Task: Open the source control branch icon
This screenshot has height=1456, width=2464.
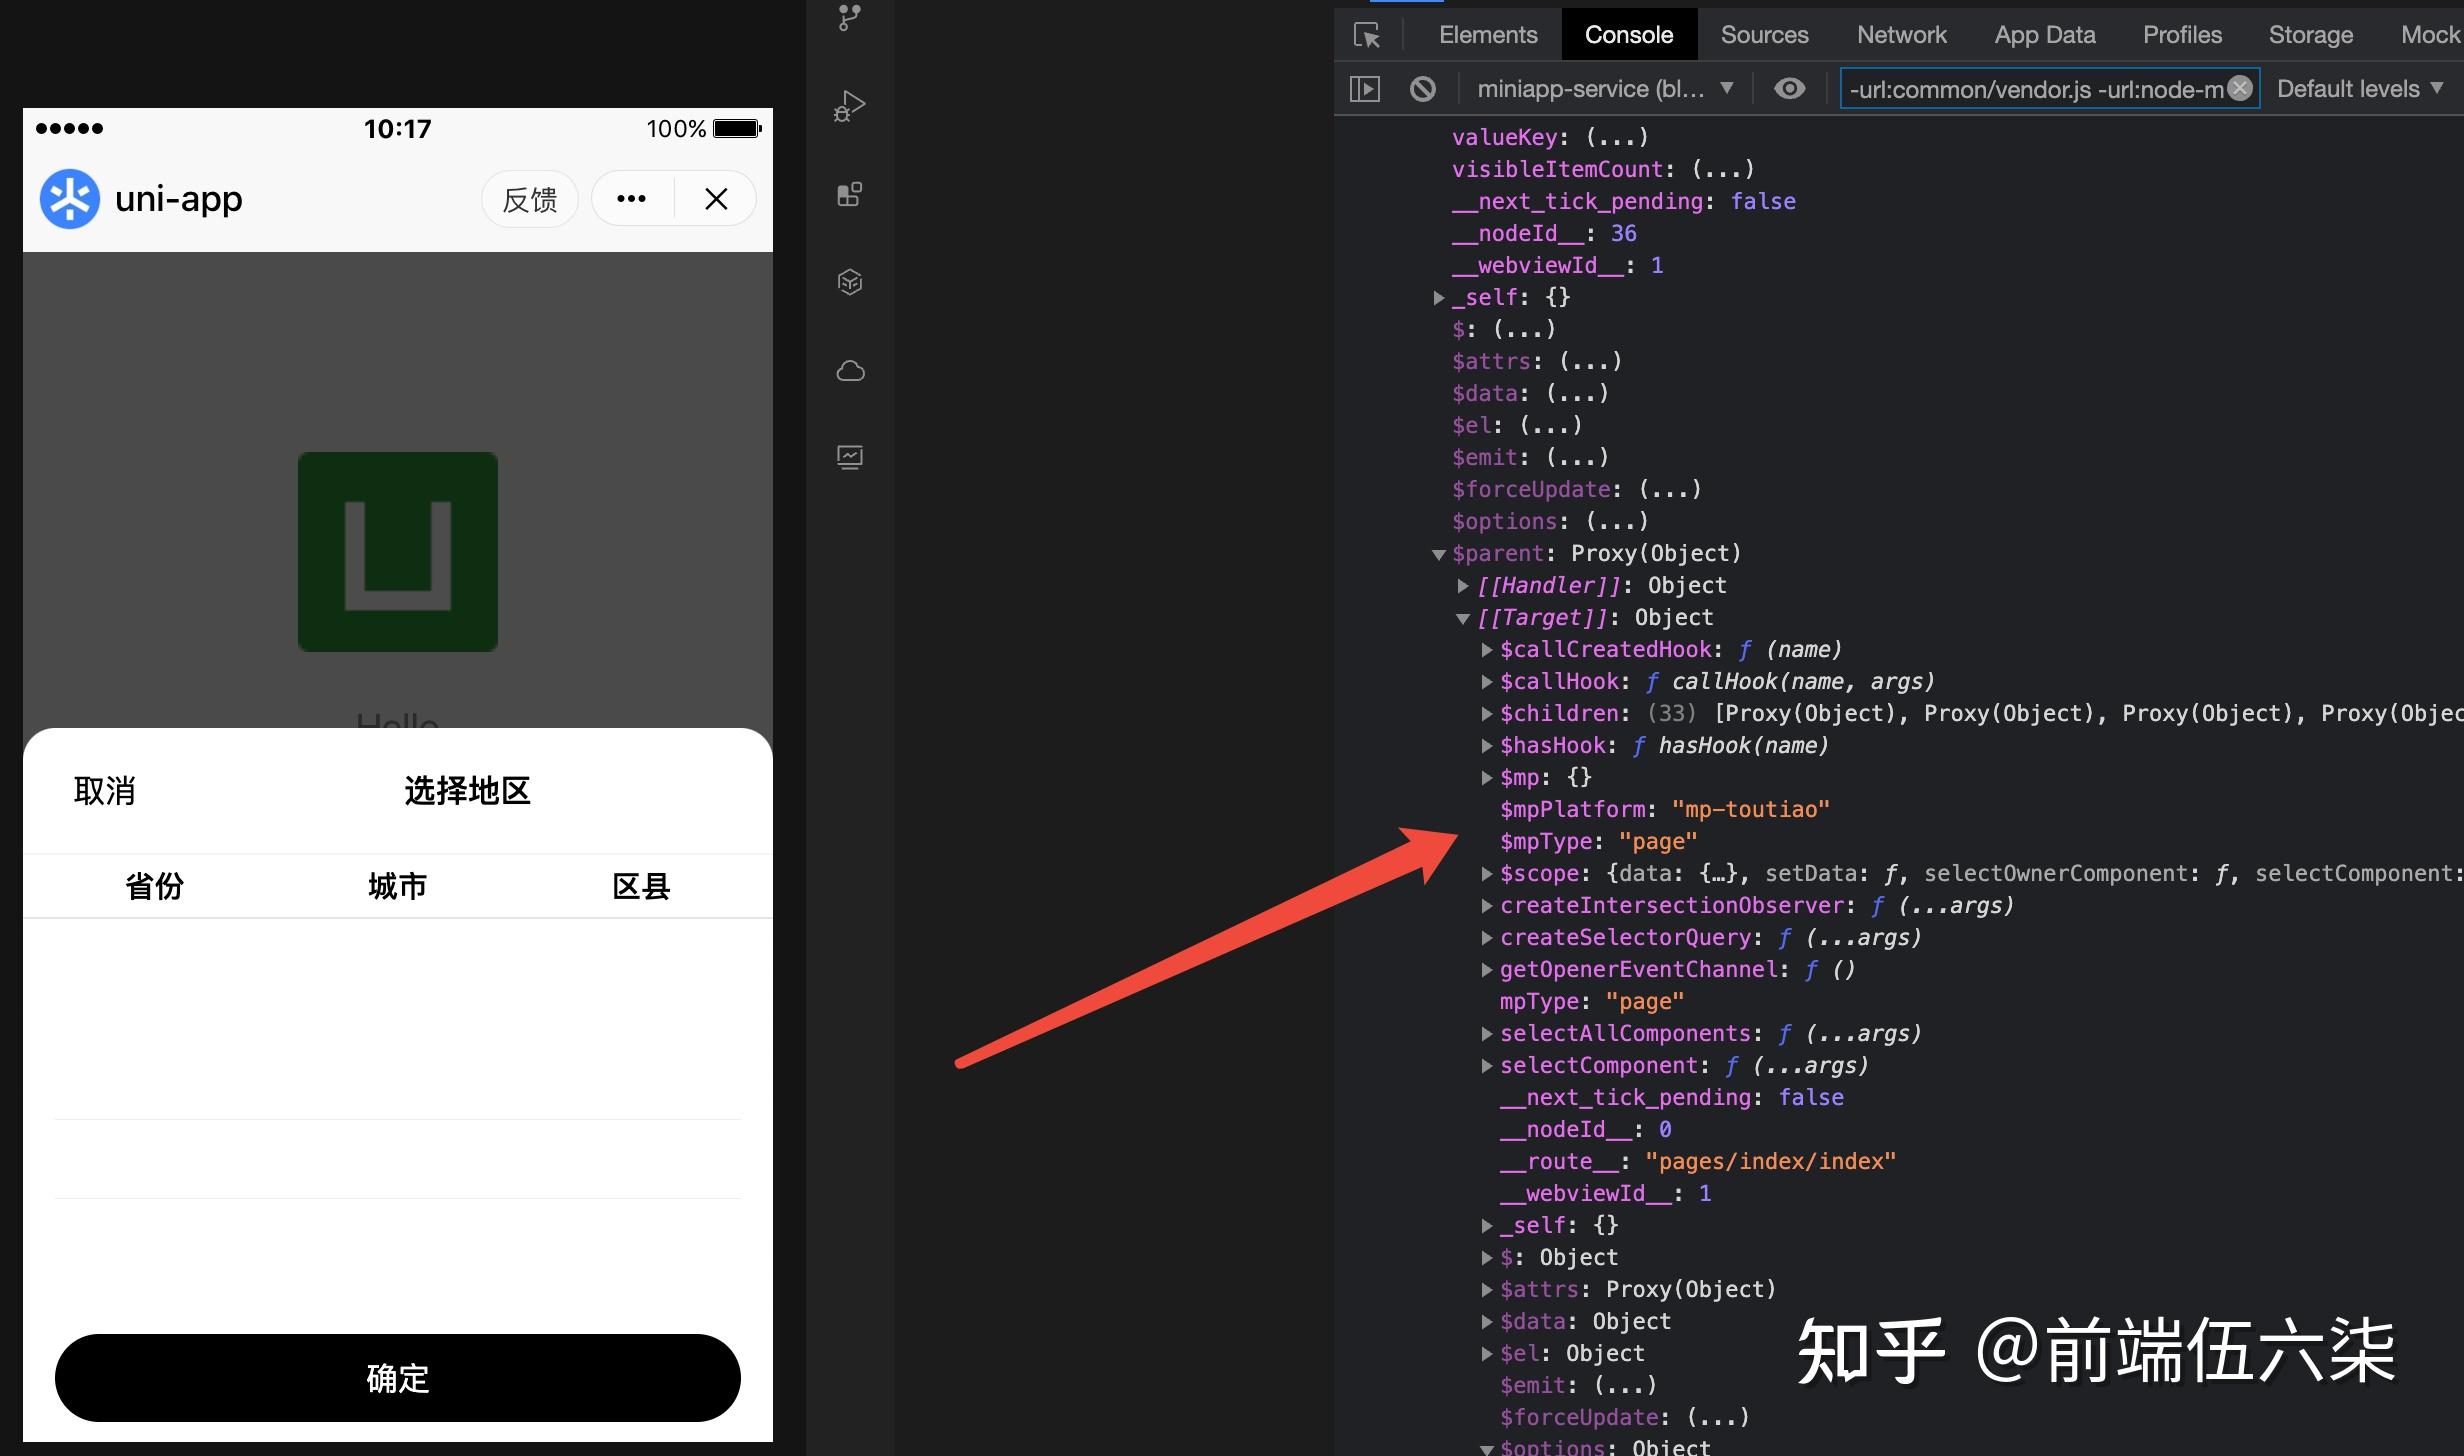Action: click(x=850, y=17)
